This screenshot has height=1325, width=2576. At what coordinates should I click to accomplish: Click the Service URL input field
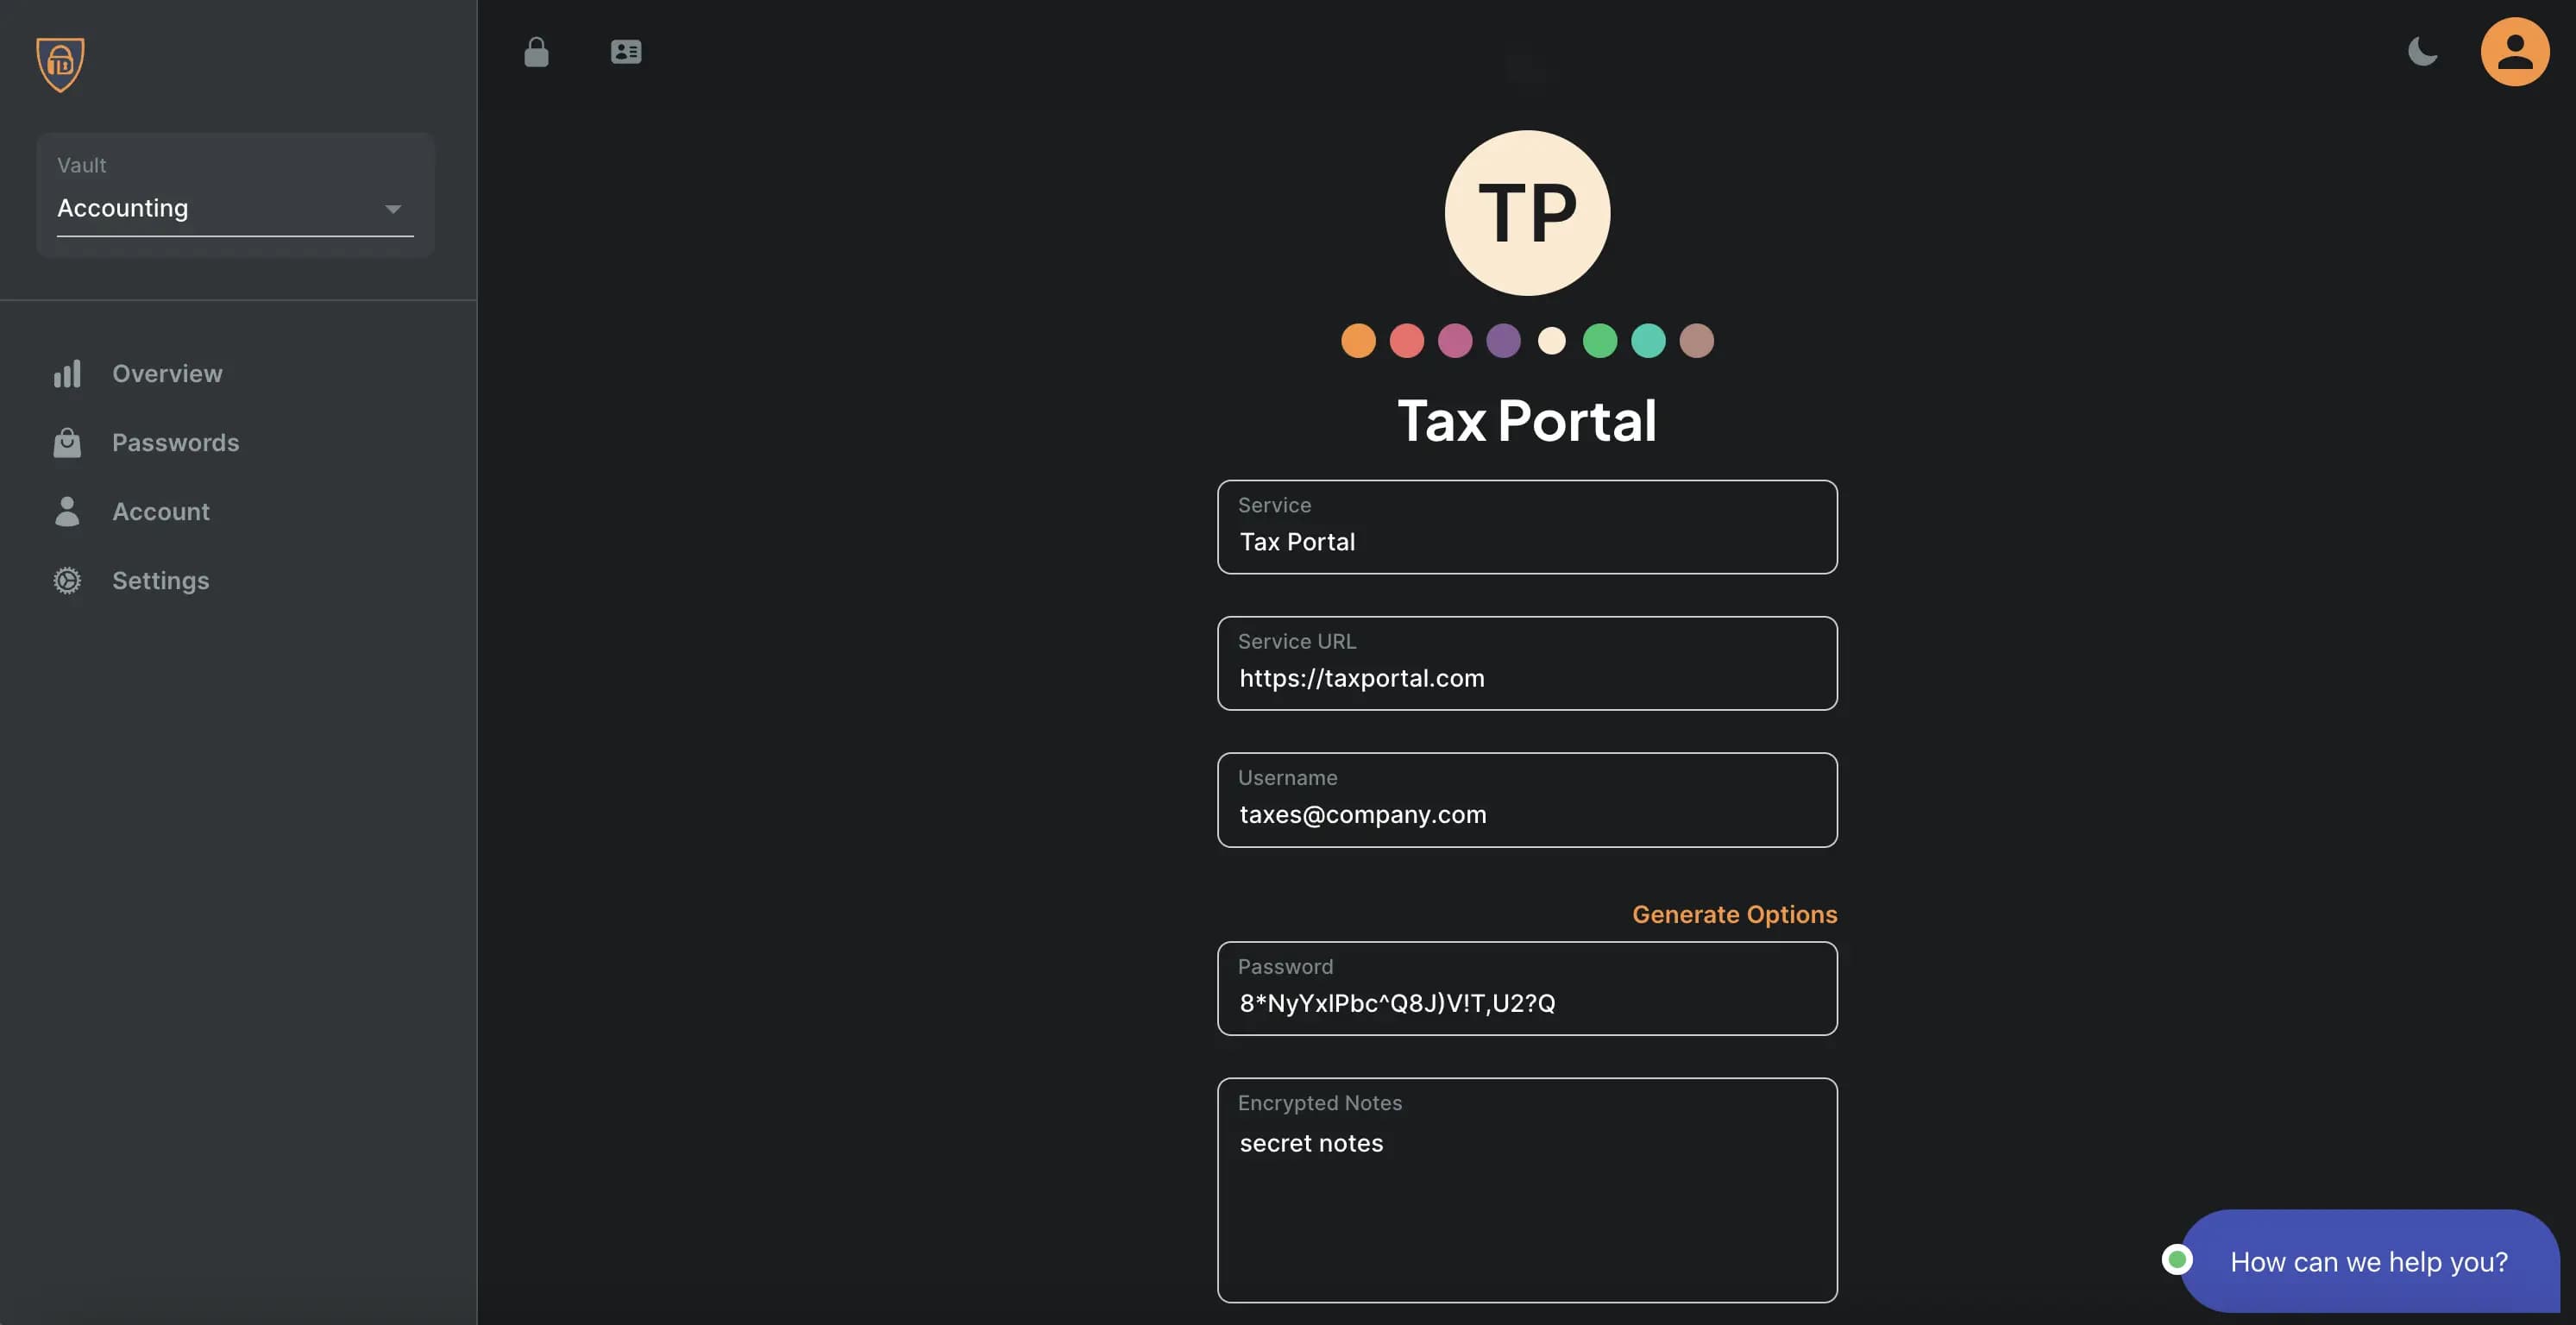pos(1527,664)
